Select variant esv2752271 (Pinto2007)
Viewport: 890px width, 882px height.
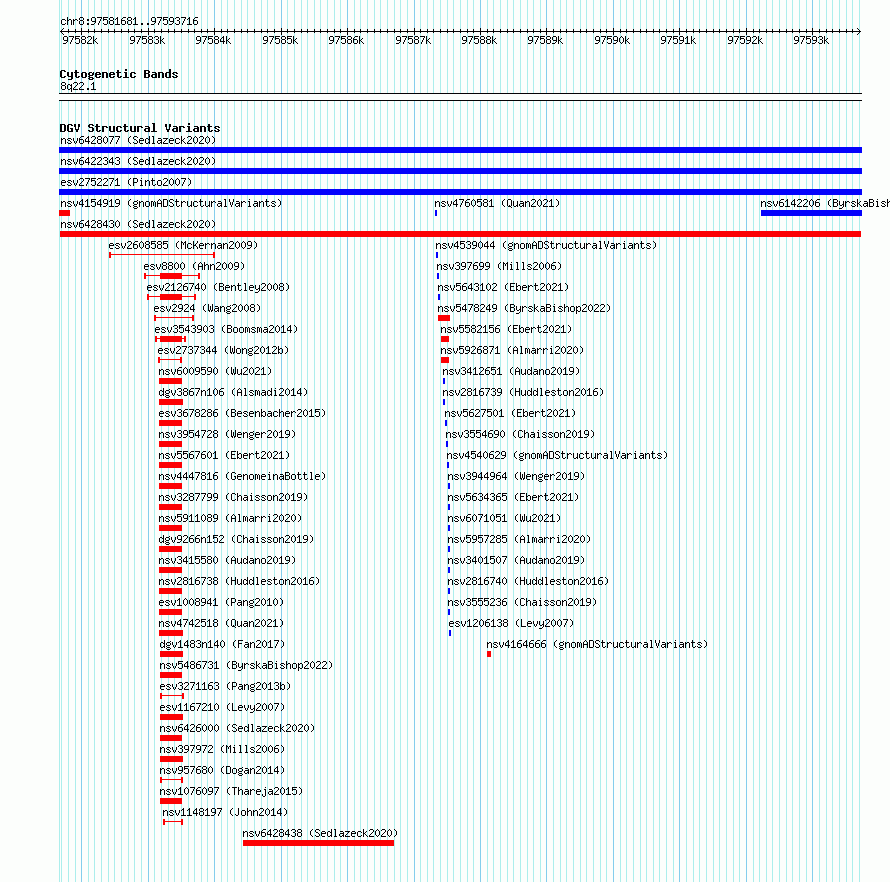pos(126,182)
